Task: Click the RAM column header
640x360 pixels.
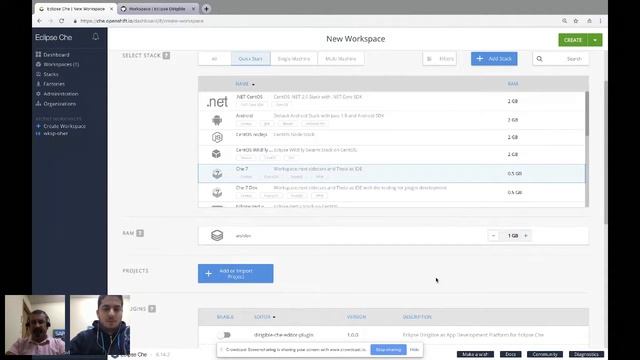Action: 513,84
